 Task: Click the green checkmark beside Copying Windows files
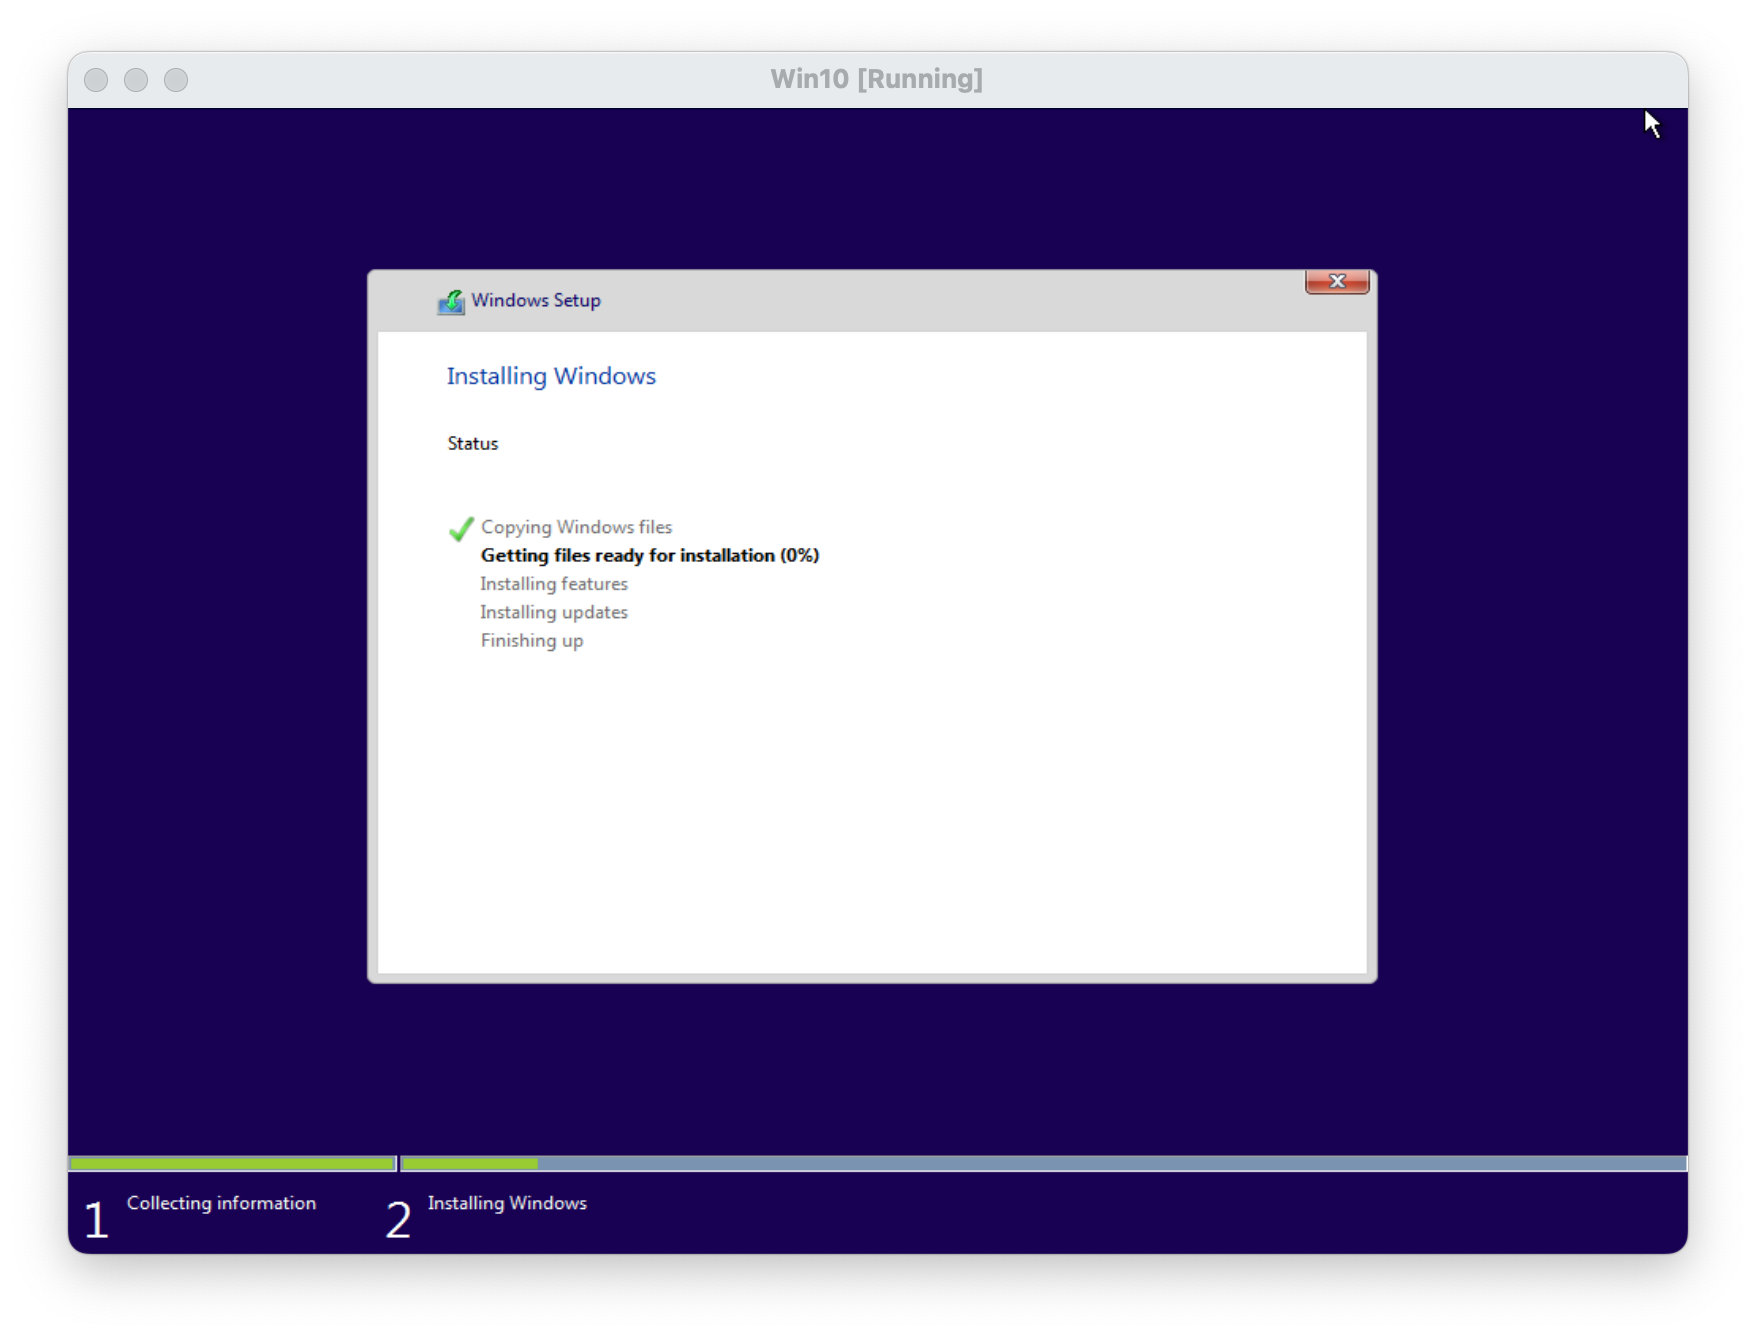(461, 528)
